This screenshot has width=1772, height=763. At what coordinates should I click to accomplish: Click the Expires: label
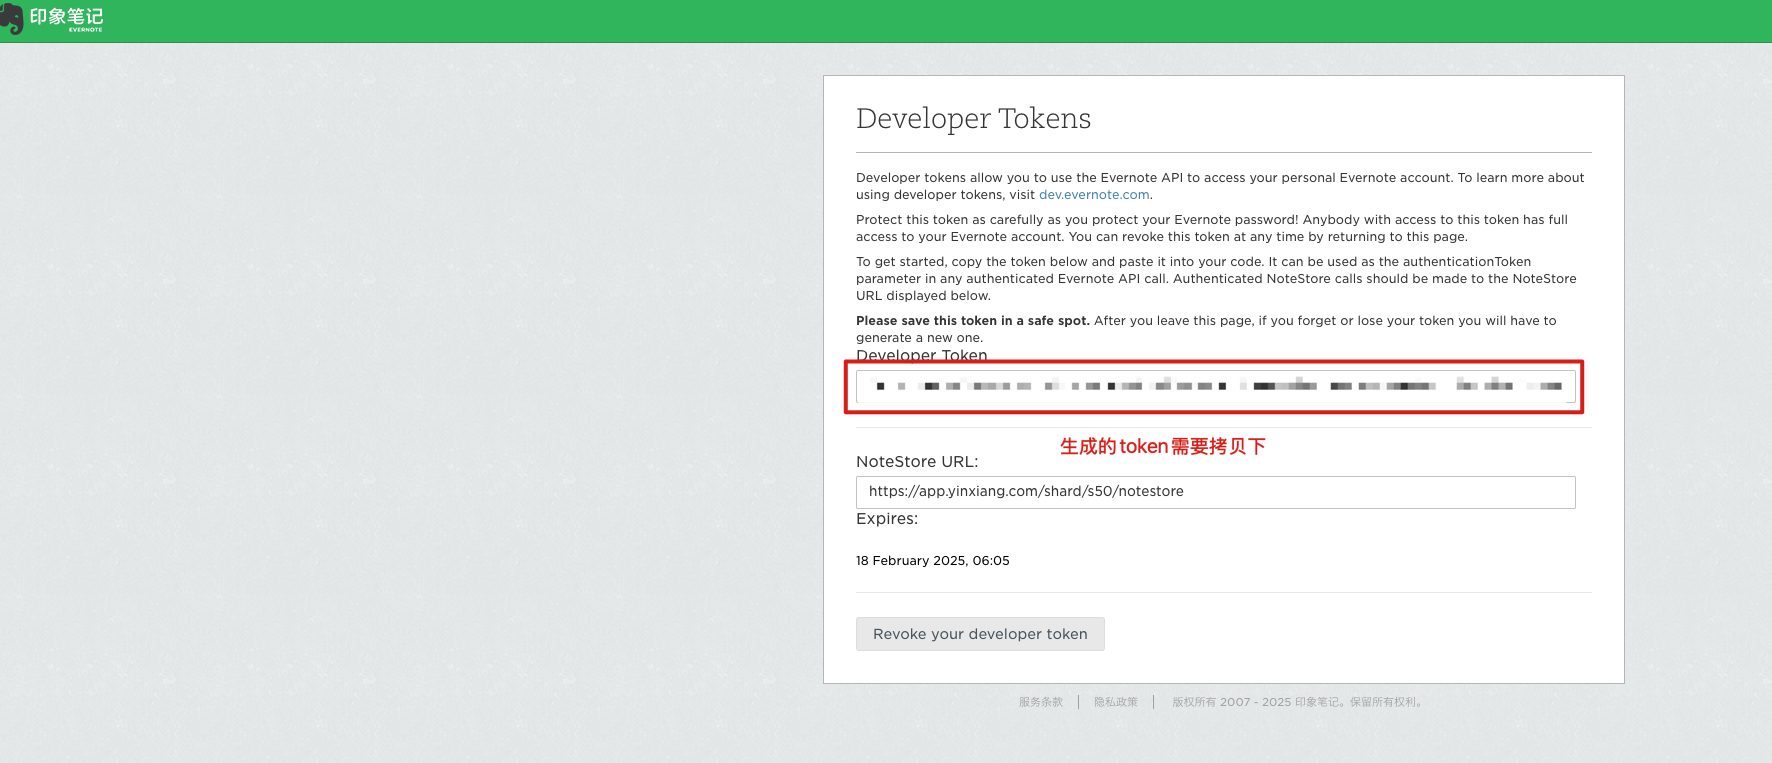click(886, 519)
